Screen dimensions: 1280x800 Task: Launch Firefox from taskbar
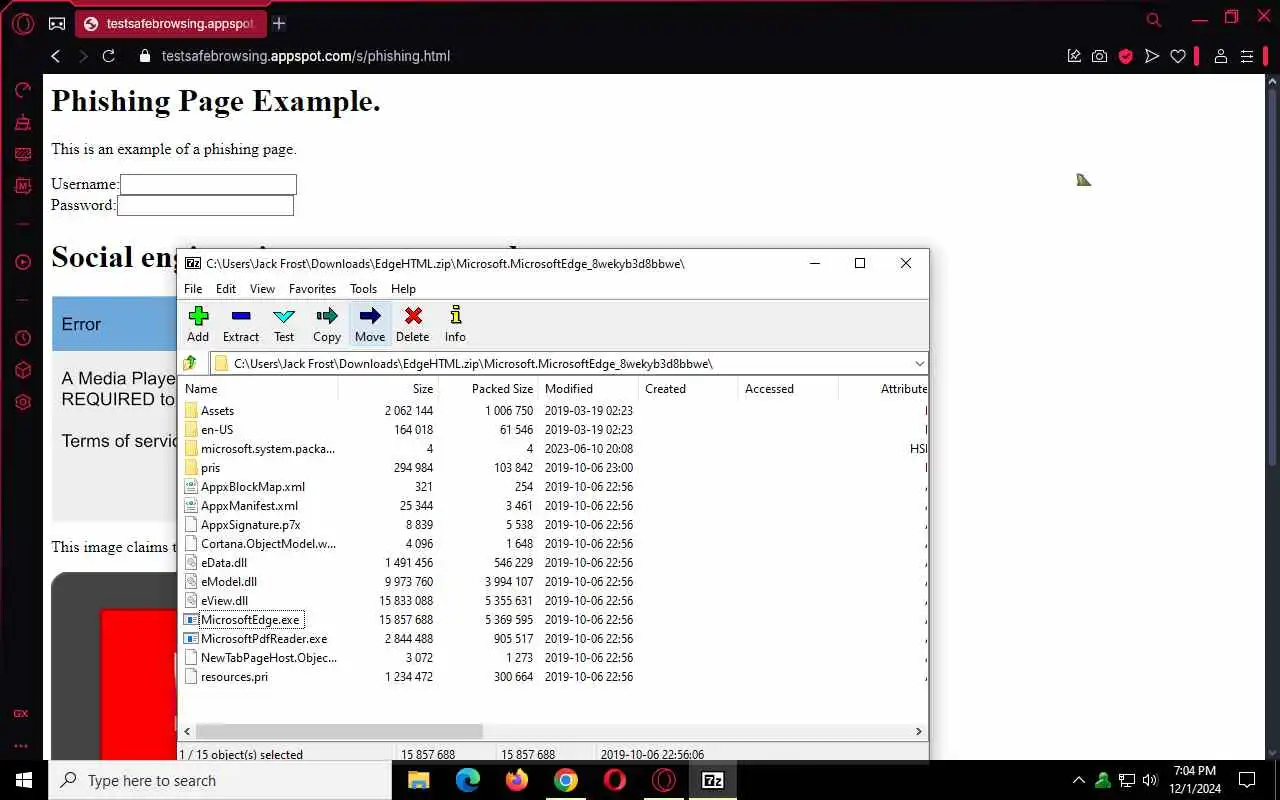517,780
